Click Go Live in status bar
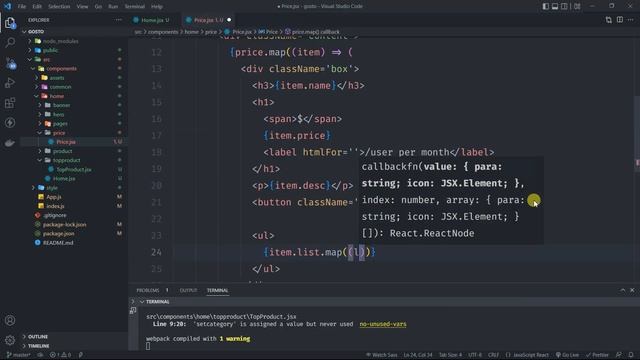This screenshot has width=640, height=360. click(x=567, y=355)
